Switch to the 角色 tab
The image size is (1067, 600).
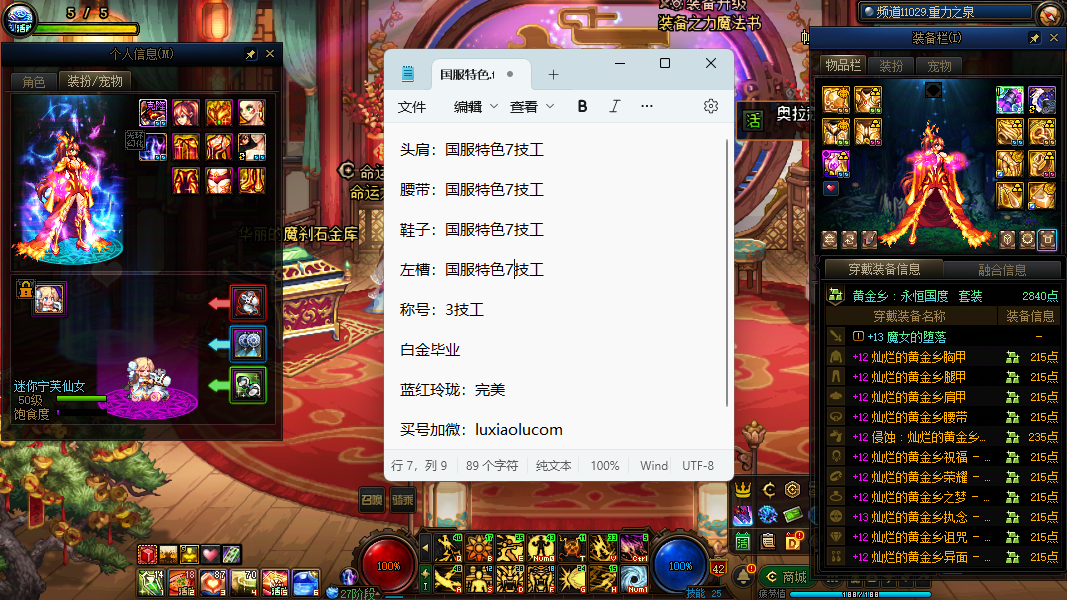34,82
